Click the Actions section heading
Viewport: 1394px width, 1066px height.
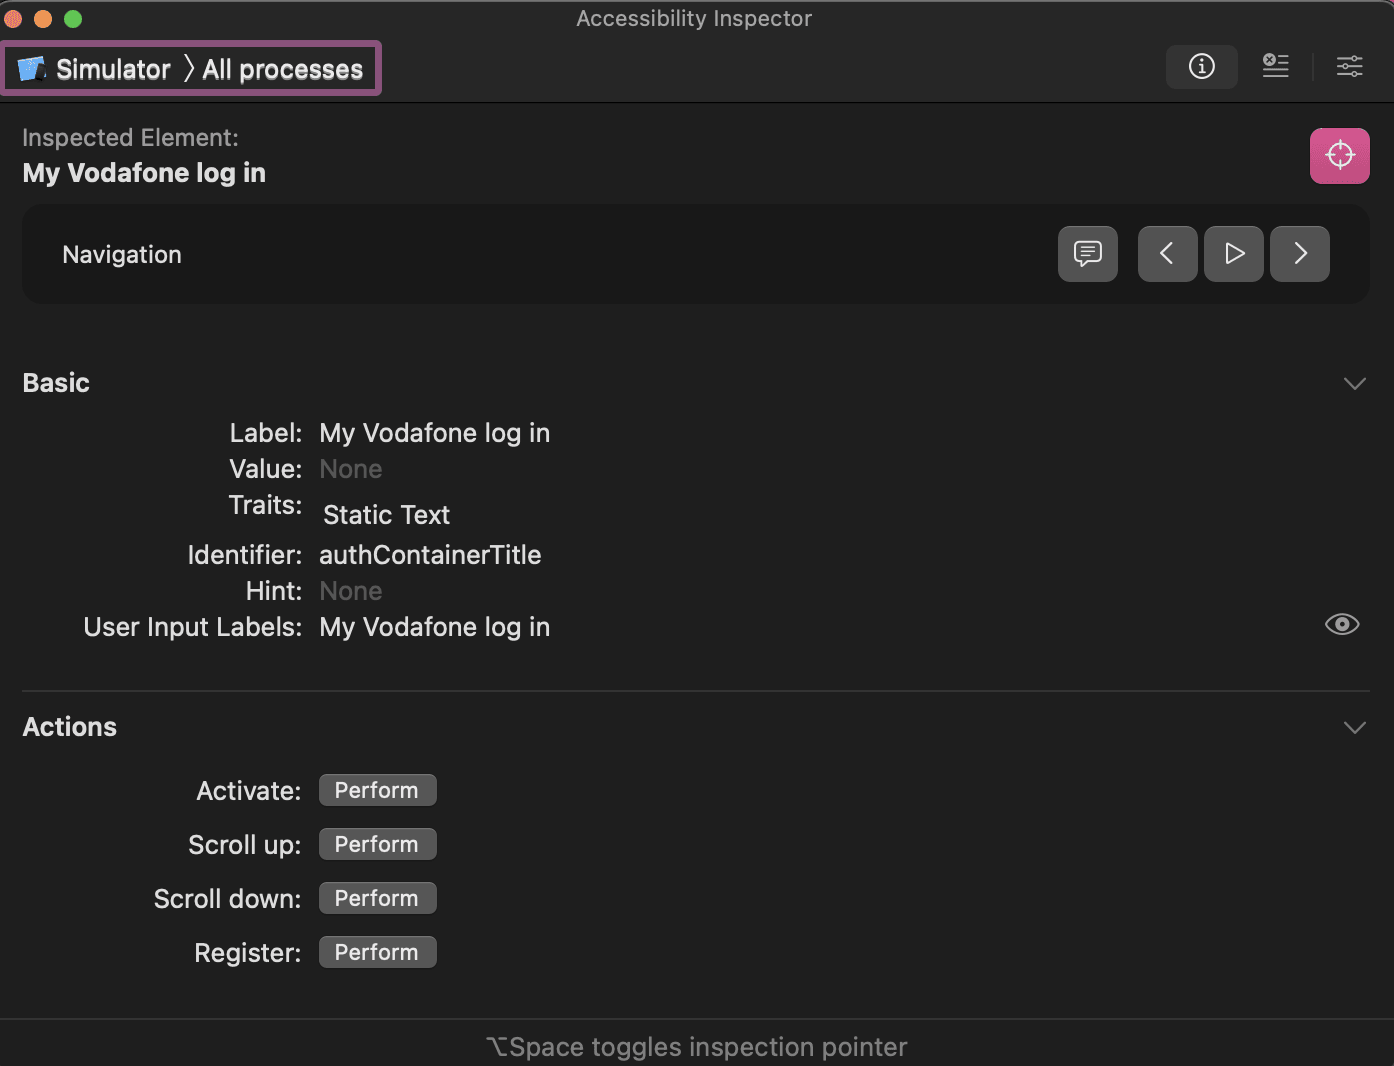(x=69, y=727)
